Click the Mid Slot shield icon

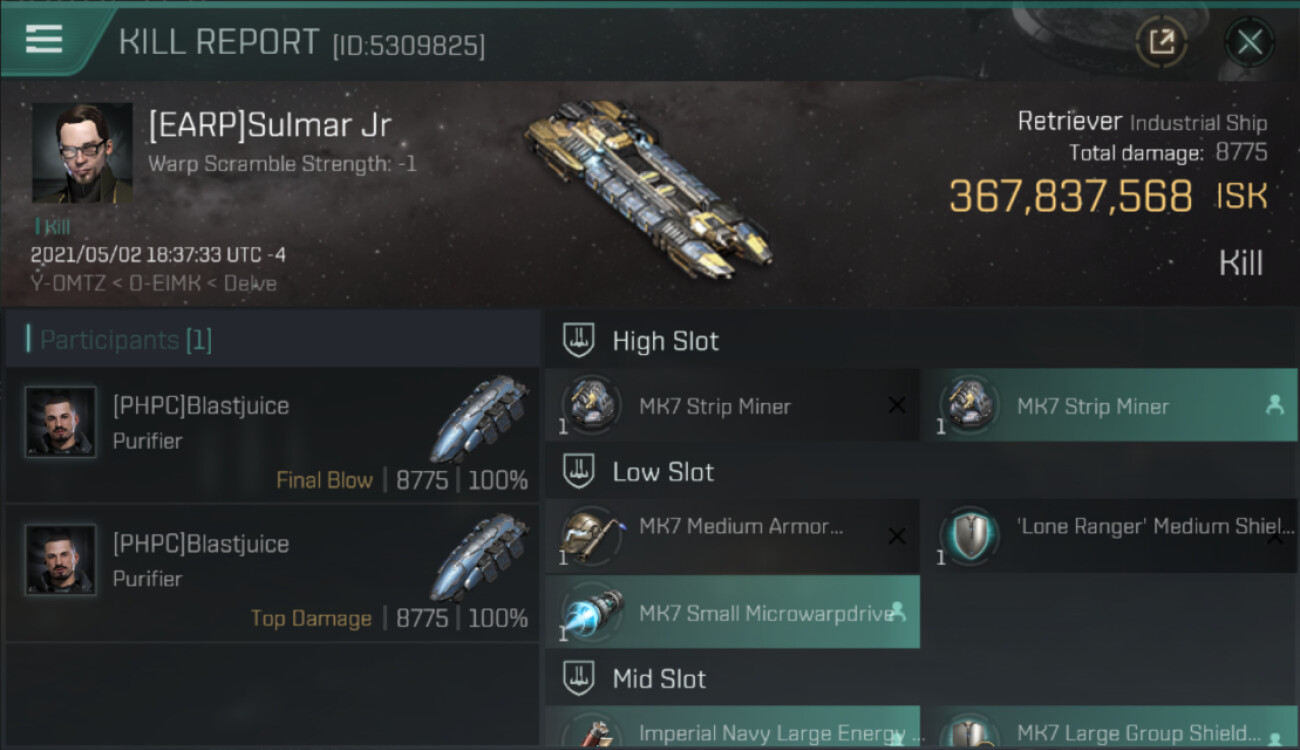(x=579, y=678)
